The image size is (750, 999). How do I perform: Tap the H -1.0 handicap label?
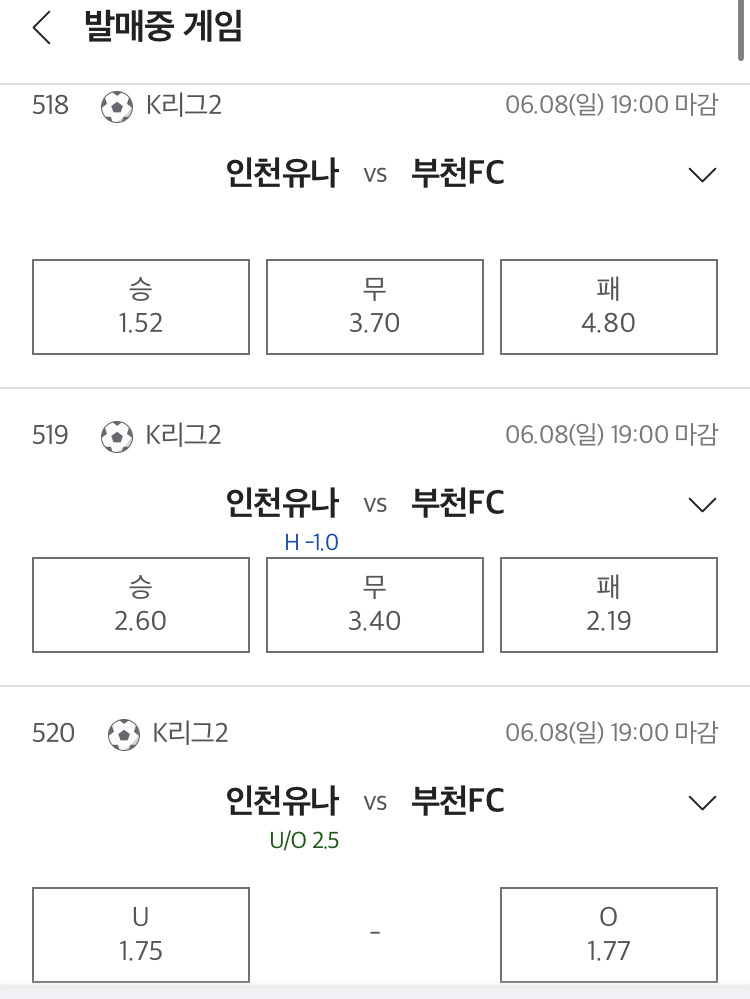pyautogui.click(x=312, y=542)
